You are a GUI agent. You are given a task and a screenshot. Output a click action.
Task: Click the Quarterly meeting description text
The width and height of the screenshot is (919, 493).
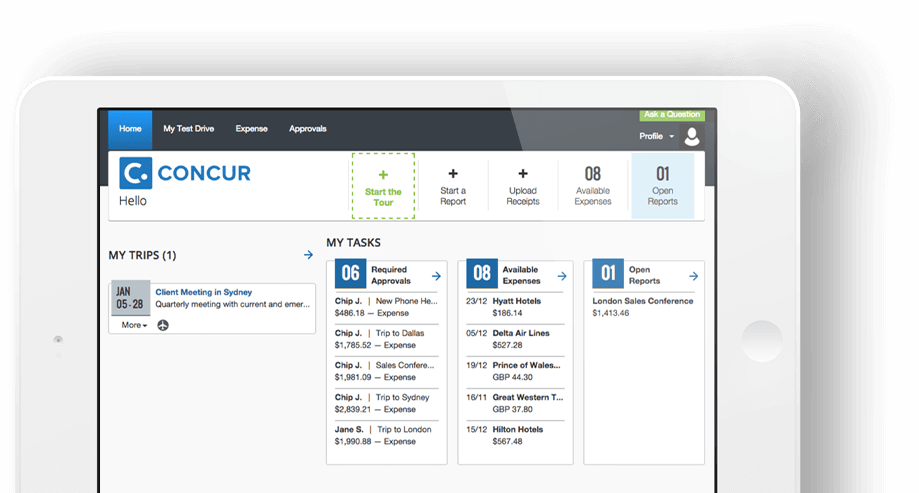[233, 304]
